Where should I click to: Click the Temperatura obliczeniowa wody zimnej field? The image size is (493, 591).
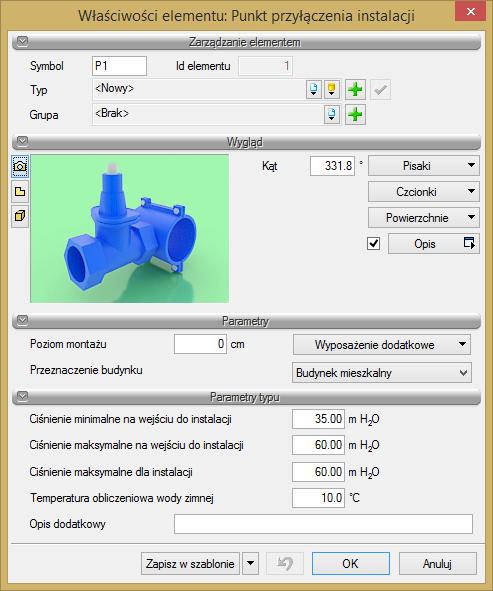point(318,498)
